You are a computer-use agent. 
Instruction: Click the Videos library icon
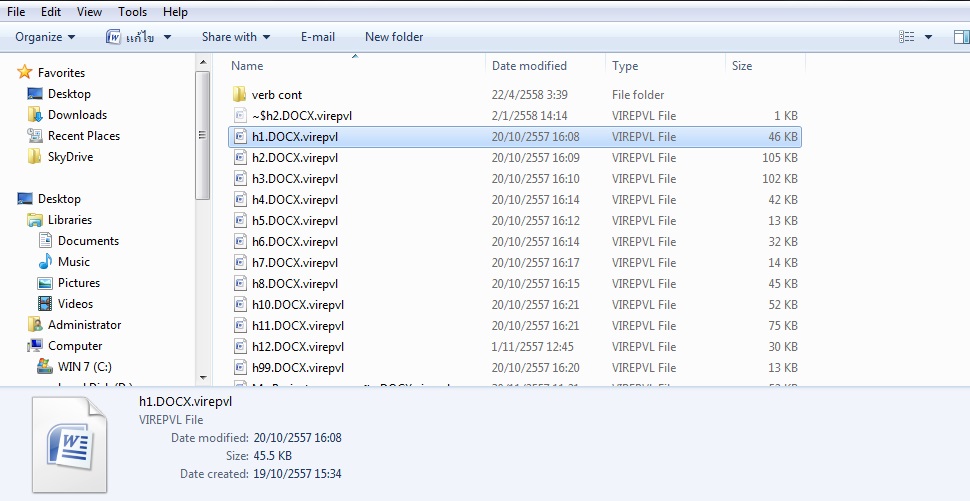point(45,304)
